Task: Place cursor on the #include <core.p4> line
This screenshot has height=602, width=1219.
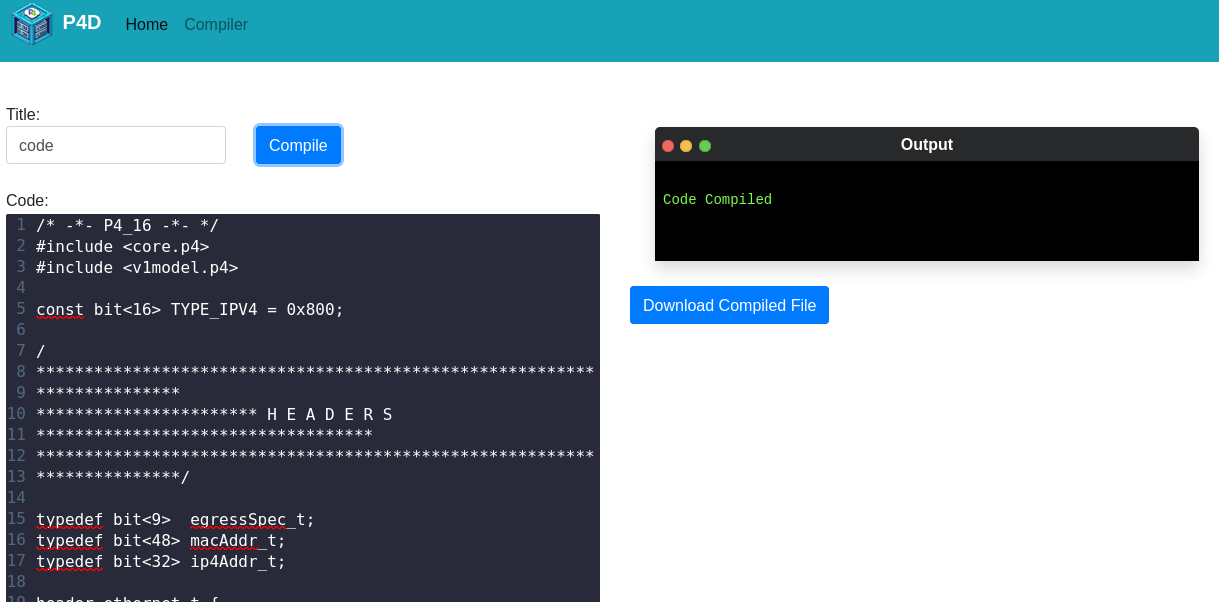Action: click(x=122, y=247)
